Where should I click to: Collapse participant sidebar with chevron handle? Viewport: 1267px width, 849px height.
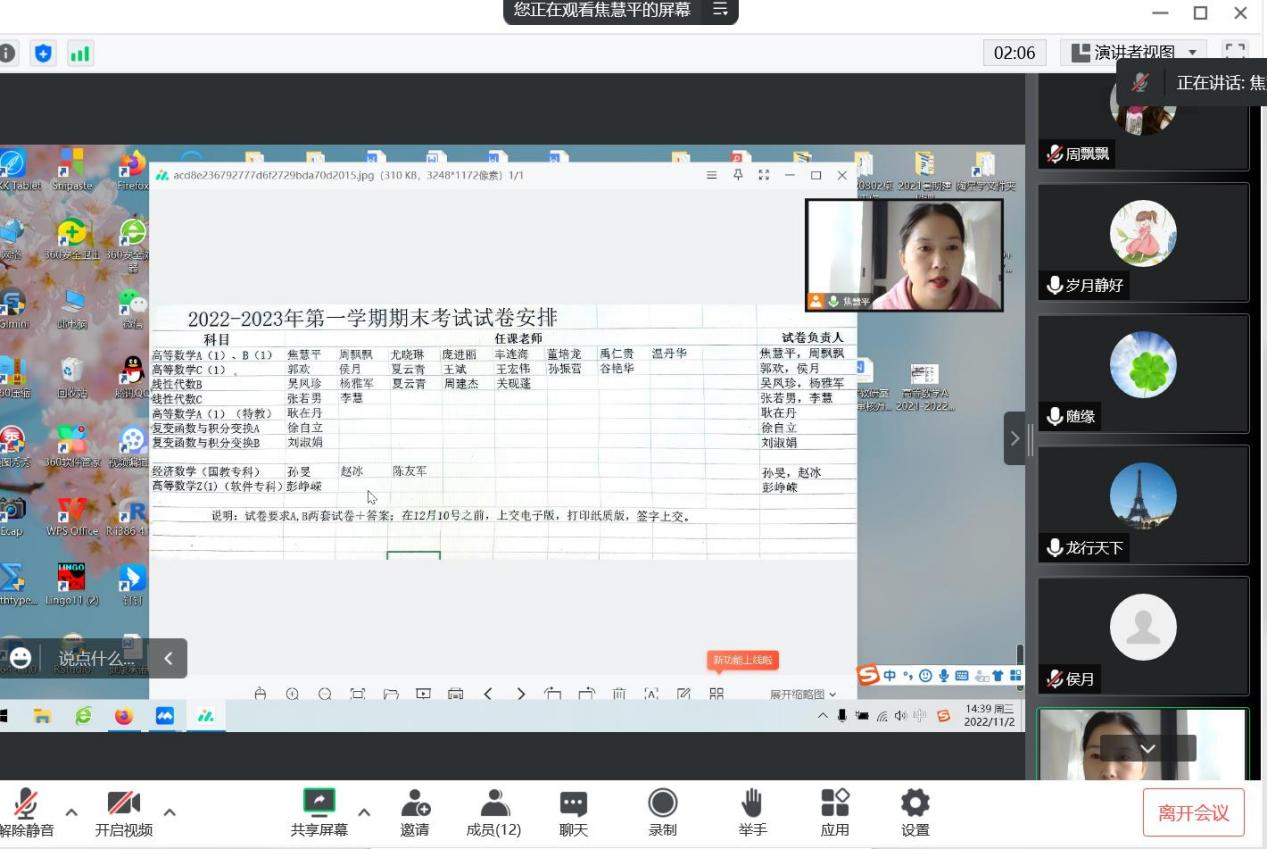1015,438
